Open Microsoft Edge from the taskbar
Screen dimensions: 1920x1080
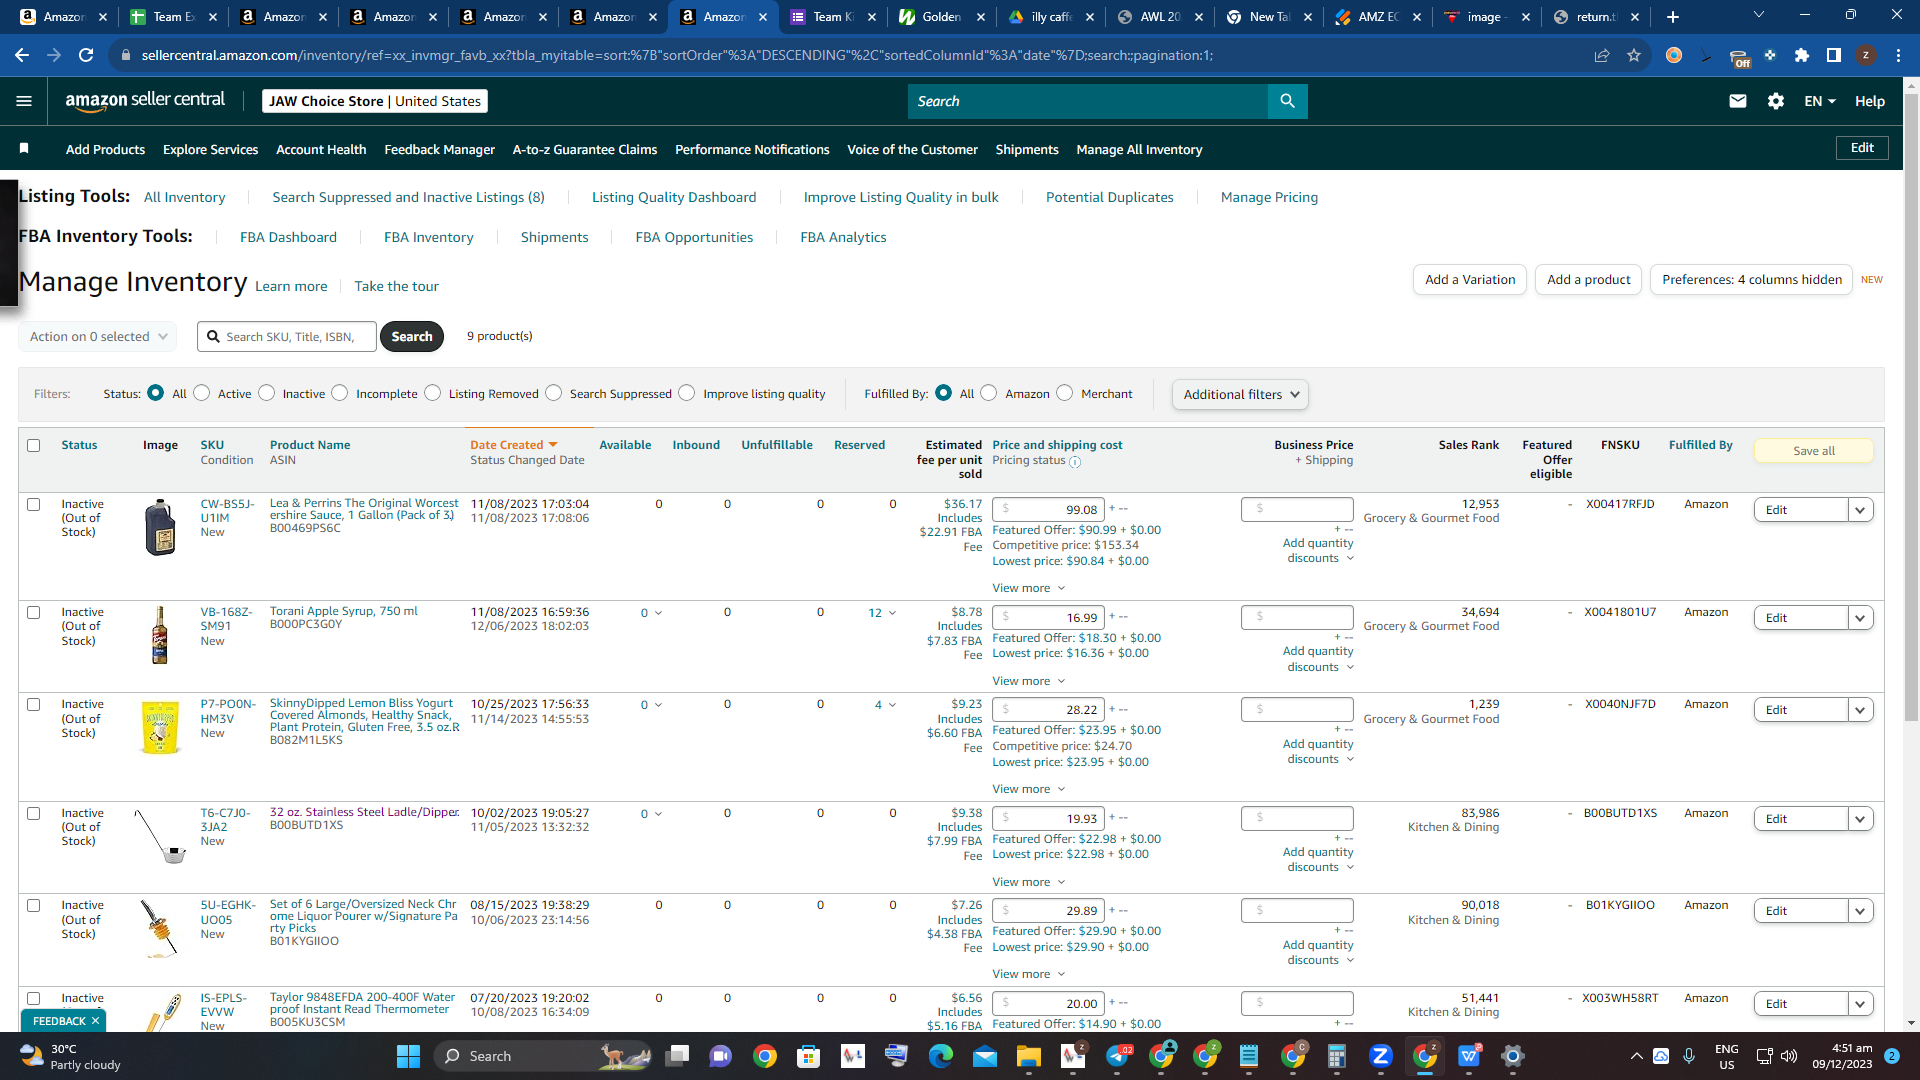[941, 1056]
